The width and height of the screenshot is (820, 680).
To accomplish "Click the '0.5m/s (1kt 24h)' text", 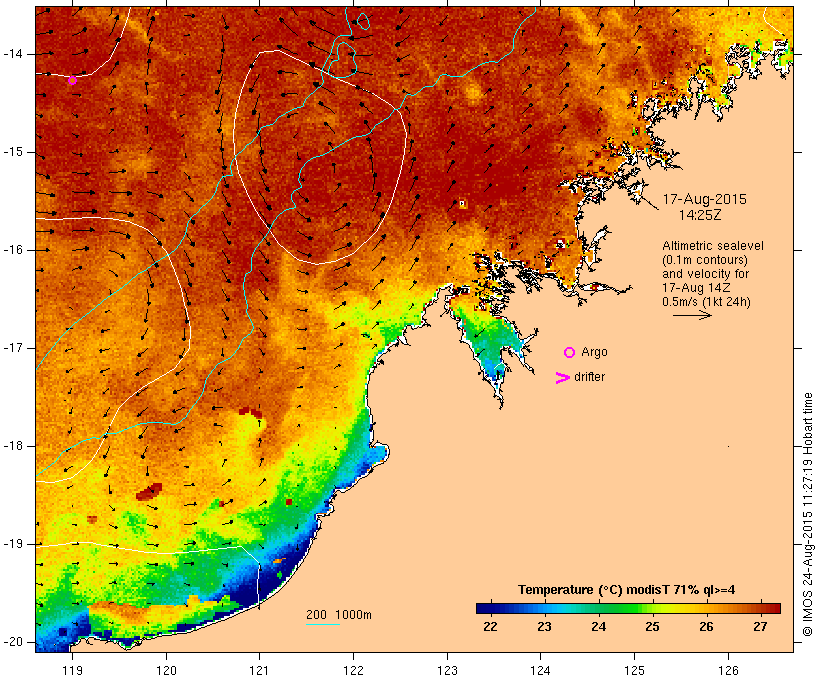I will 706,302.
